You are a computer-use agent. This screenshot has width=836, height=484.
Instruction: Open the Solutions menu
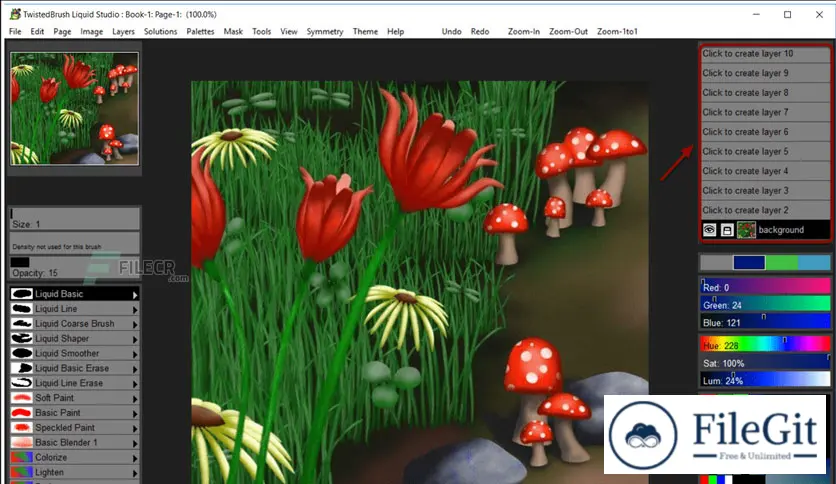160,31
